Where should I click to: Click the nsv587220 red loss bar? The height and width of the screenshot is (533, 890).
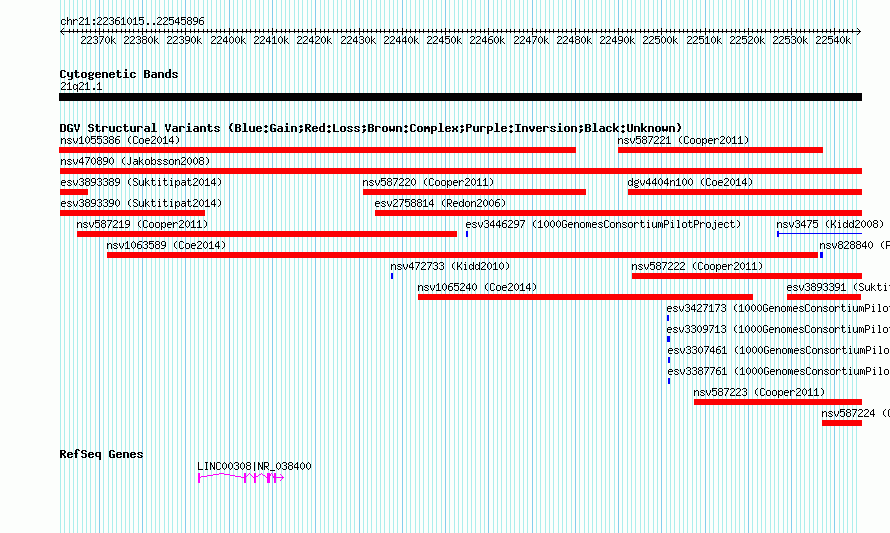click(475, 192)
